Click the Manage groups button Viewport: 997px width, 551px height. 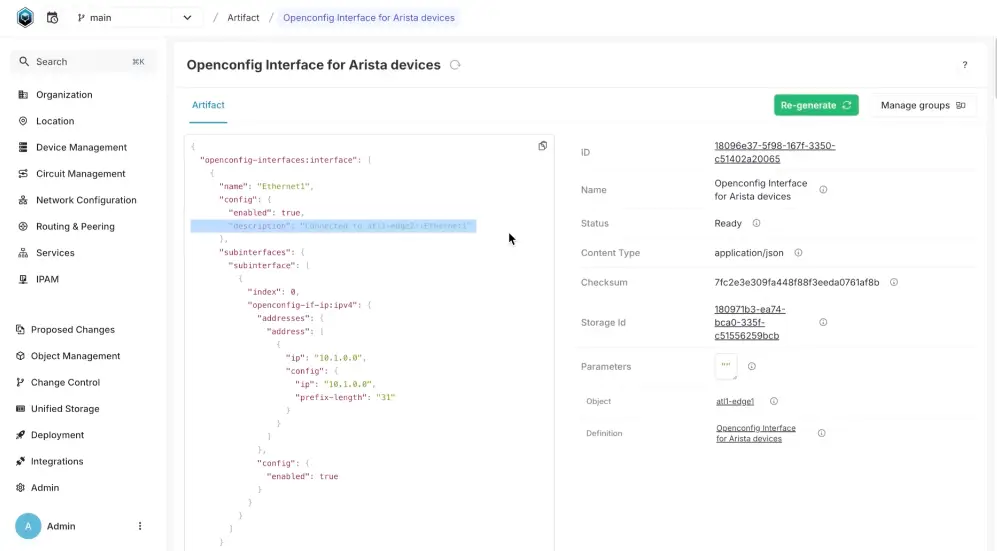point(923,105)
